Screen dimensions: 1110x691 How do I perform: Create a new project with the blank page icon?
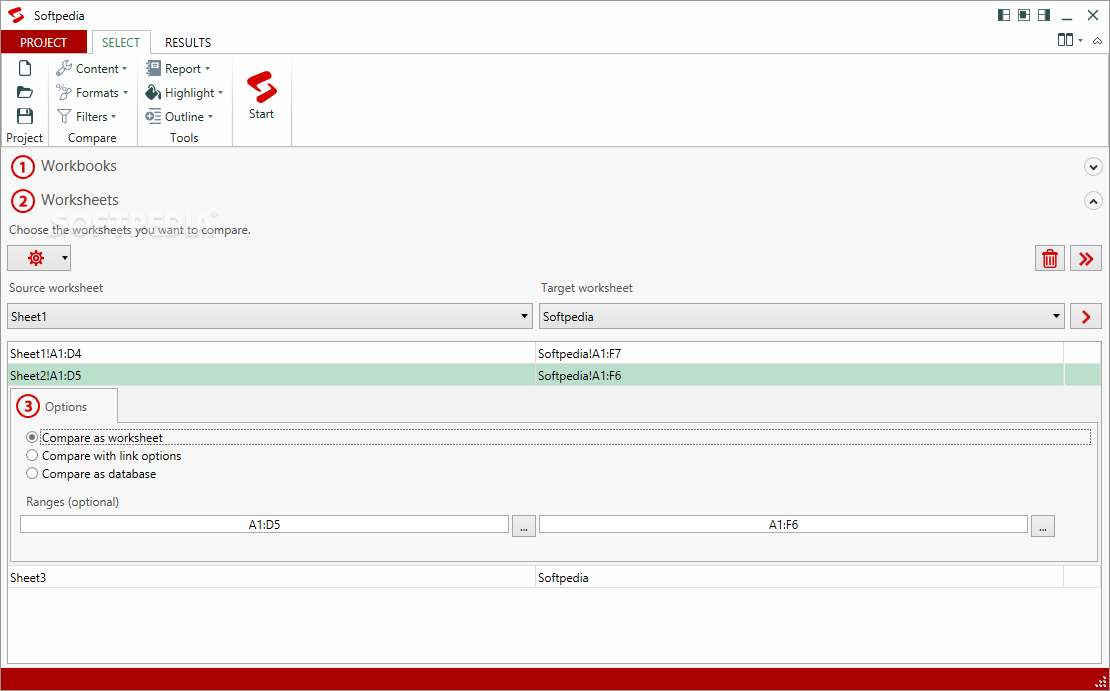click(25, 69)
